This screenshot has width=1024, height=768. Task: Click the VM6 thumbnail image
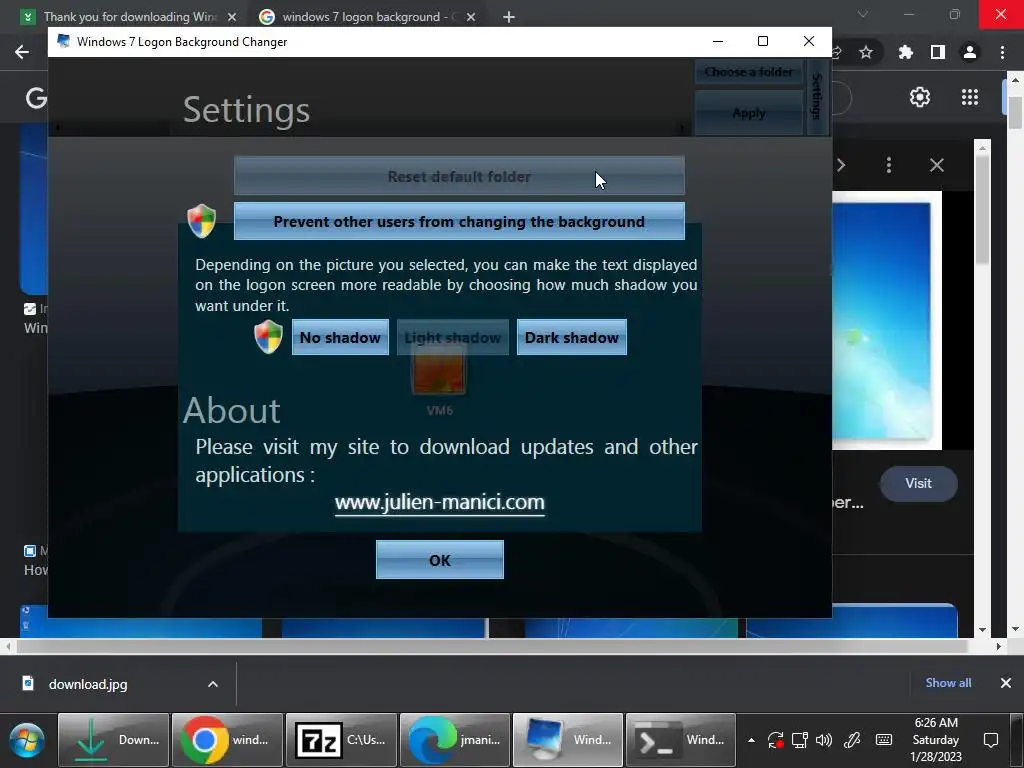pyautogui.click(x=439, y=370)
